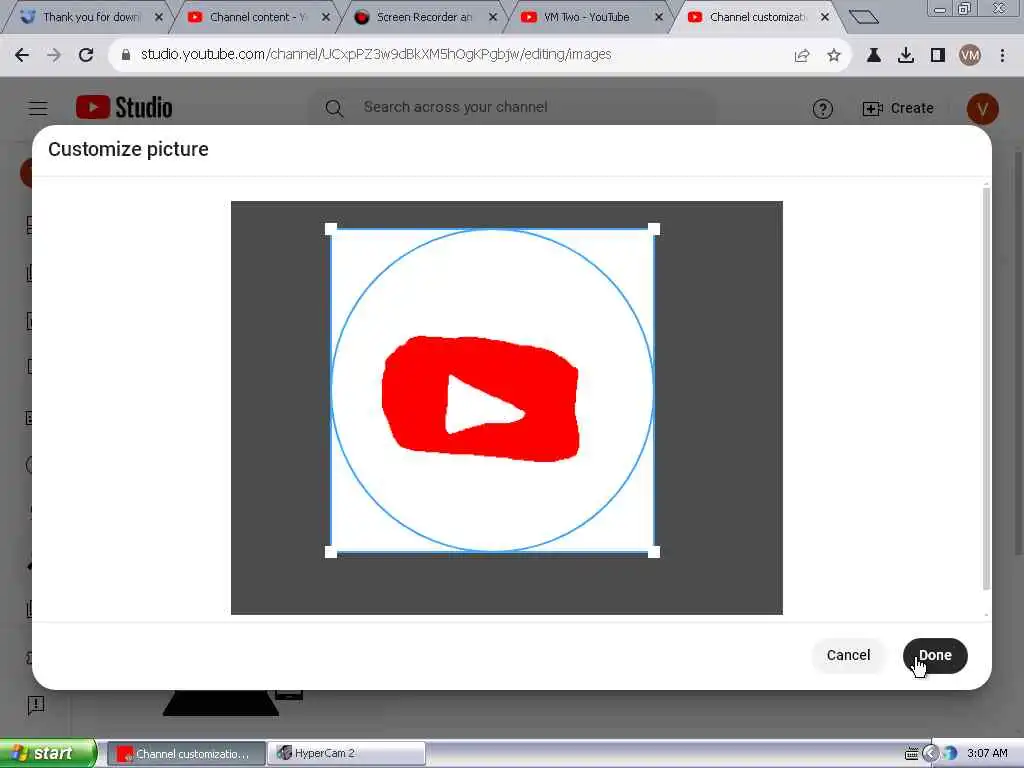This screenshot has width=1024, height=768.
Task: Click the Done button
Action: click(935, 655)
